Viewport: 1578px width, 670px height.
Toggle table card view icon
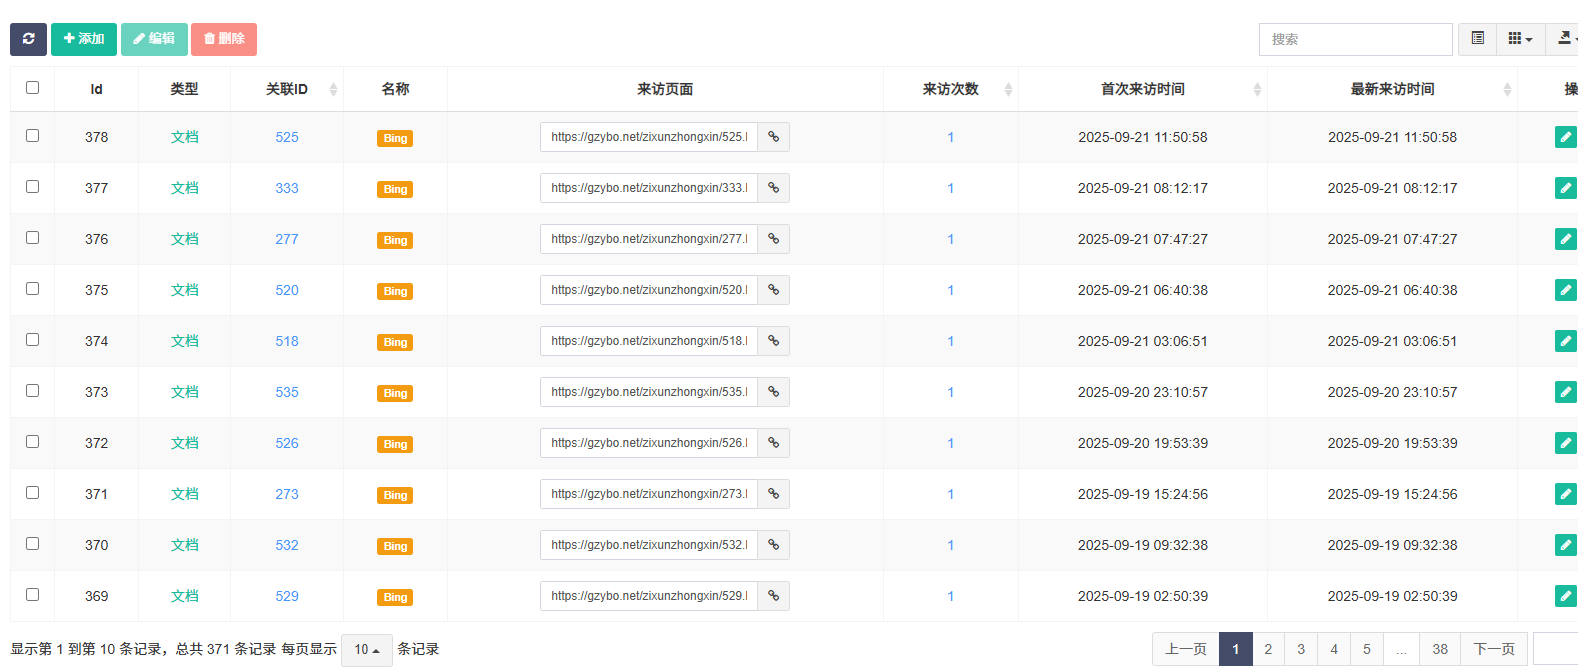[1477, 39]
